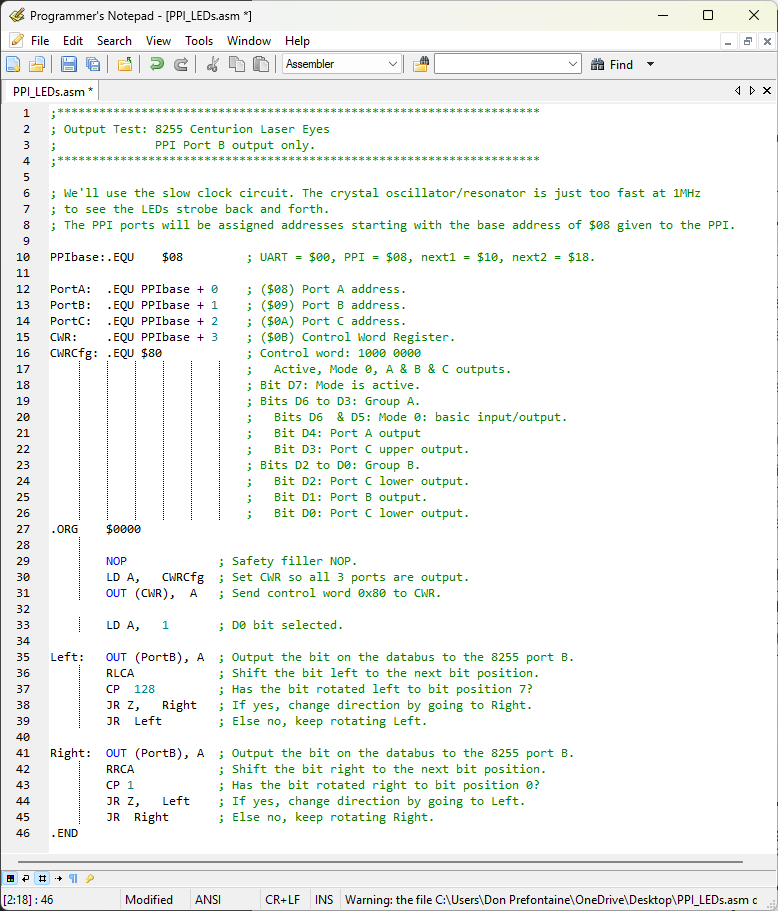
Task: Click the Find button
Action: (612, 64)
